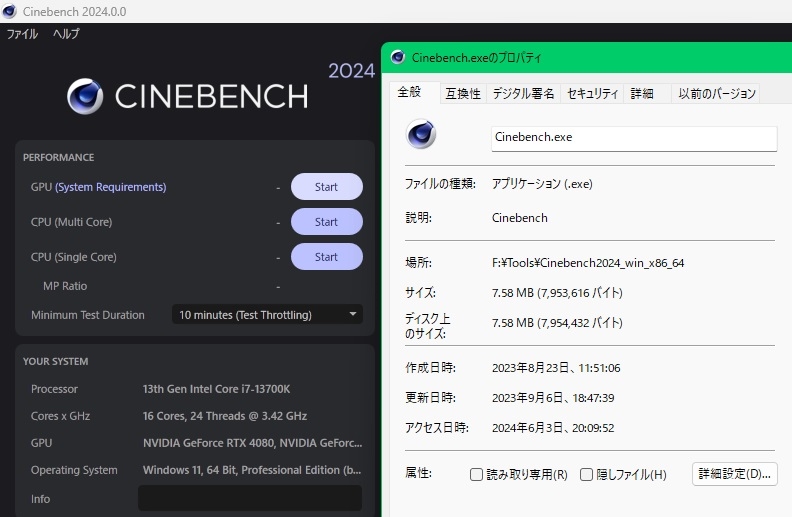Screen dimensions: 792x517
Task: Click the modified date 2023年9月6日、18:47:39
Action: (x=553, y=398)
